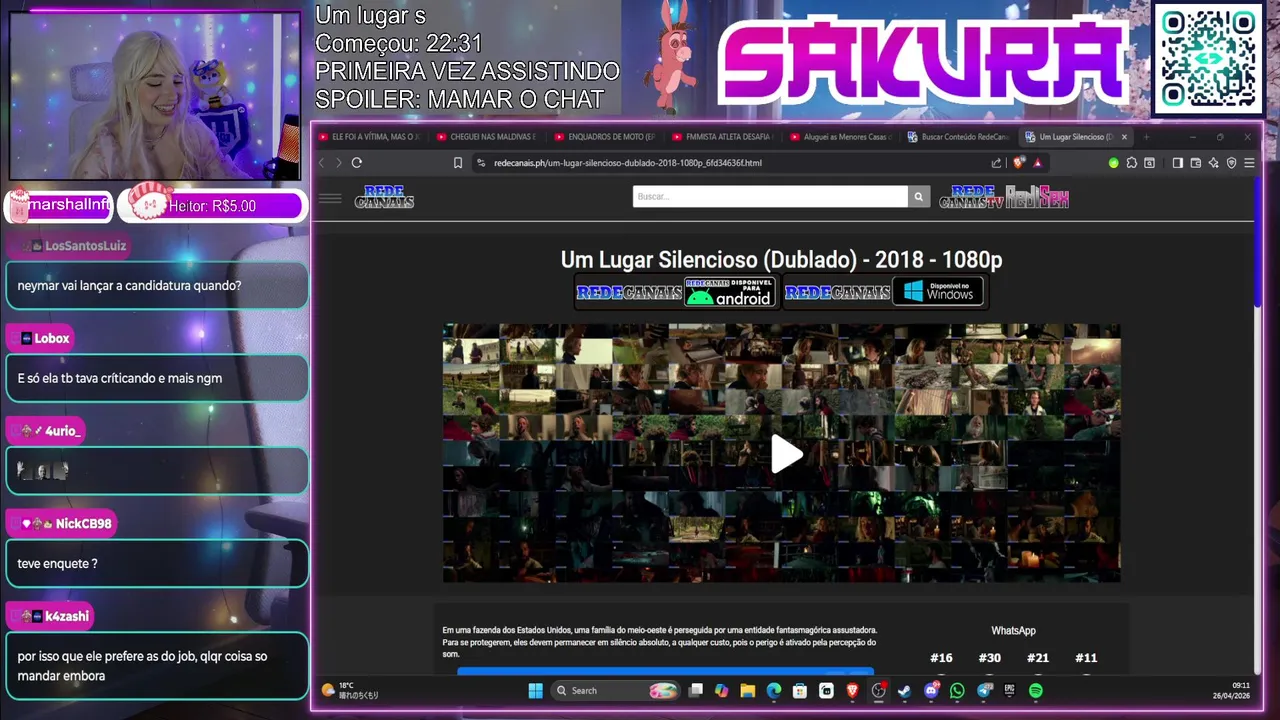Open the RedeCanais for Windows banner
The height and width of the screenshot is (720, 1280).
tap(885, 292)
